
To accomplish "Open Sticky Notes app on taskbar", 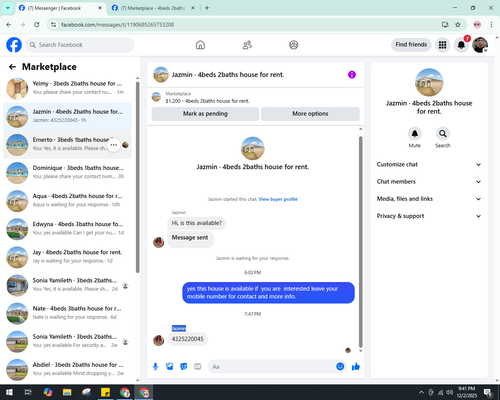I will tap(106, 392).
